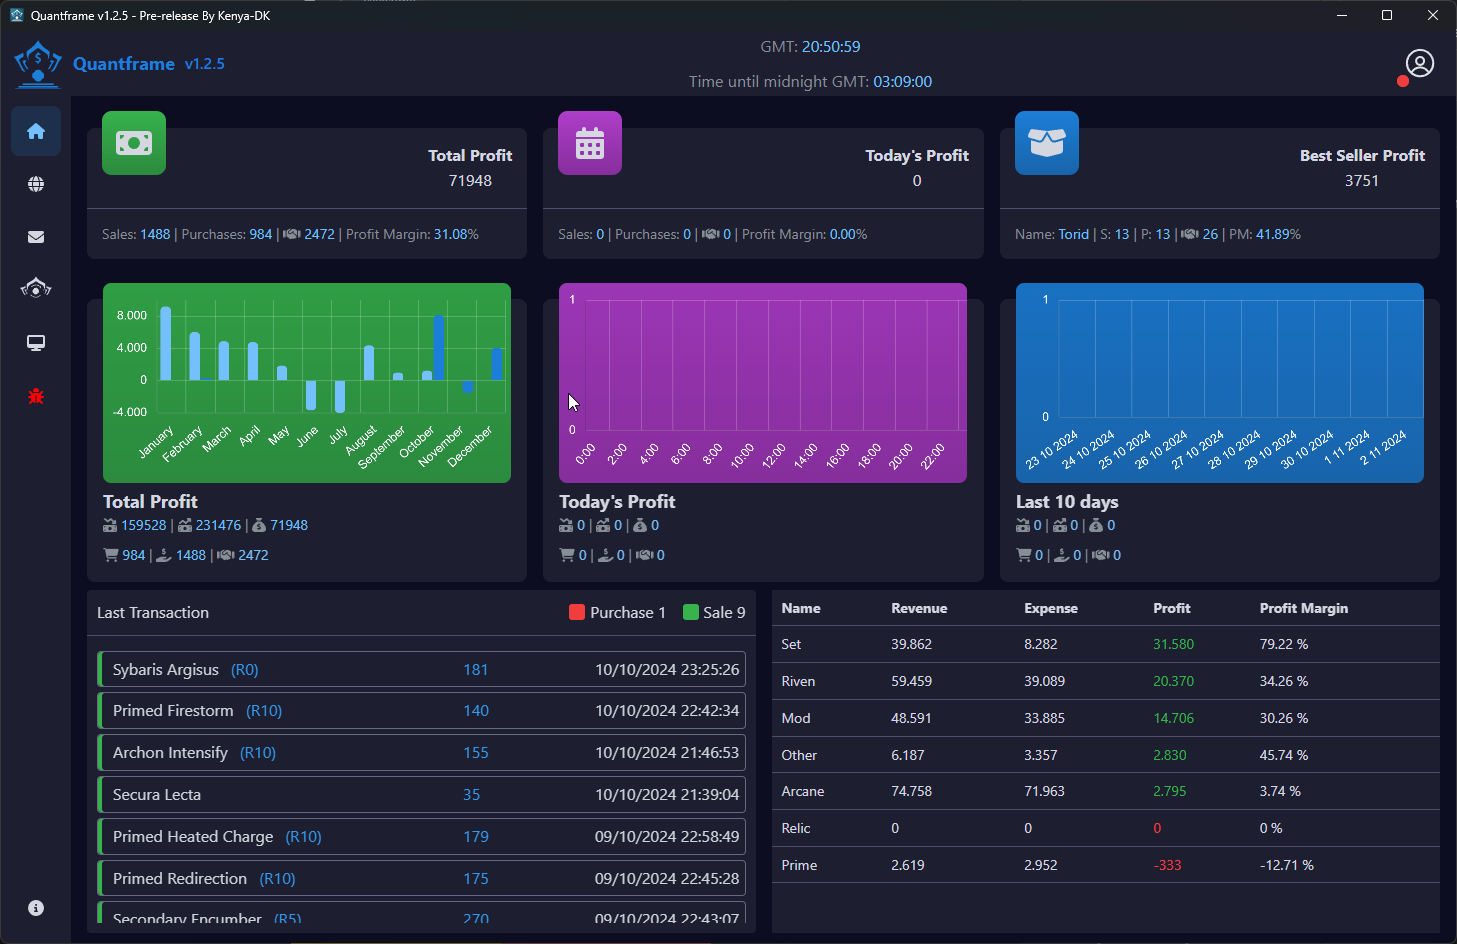Click the July negative bar in profit chart
The height and width of the screenshot is (944, 1457).
pos(340,396)
